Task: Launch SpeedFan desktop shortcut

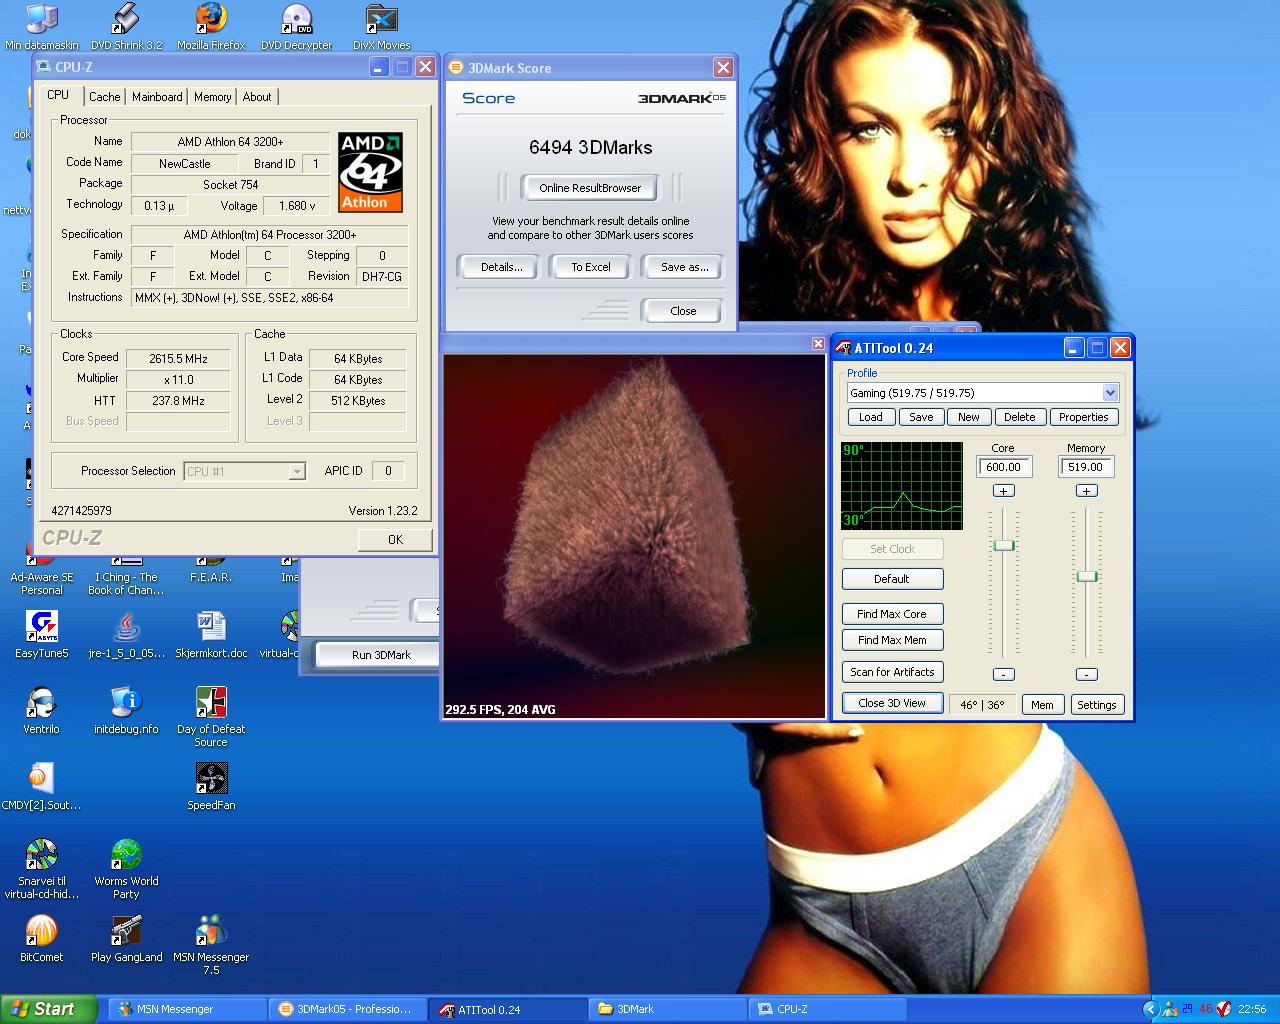Action: [211, 786]
